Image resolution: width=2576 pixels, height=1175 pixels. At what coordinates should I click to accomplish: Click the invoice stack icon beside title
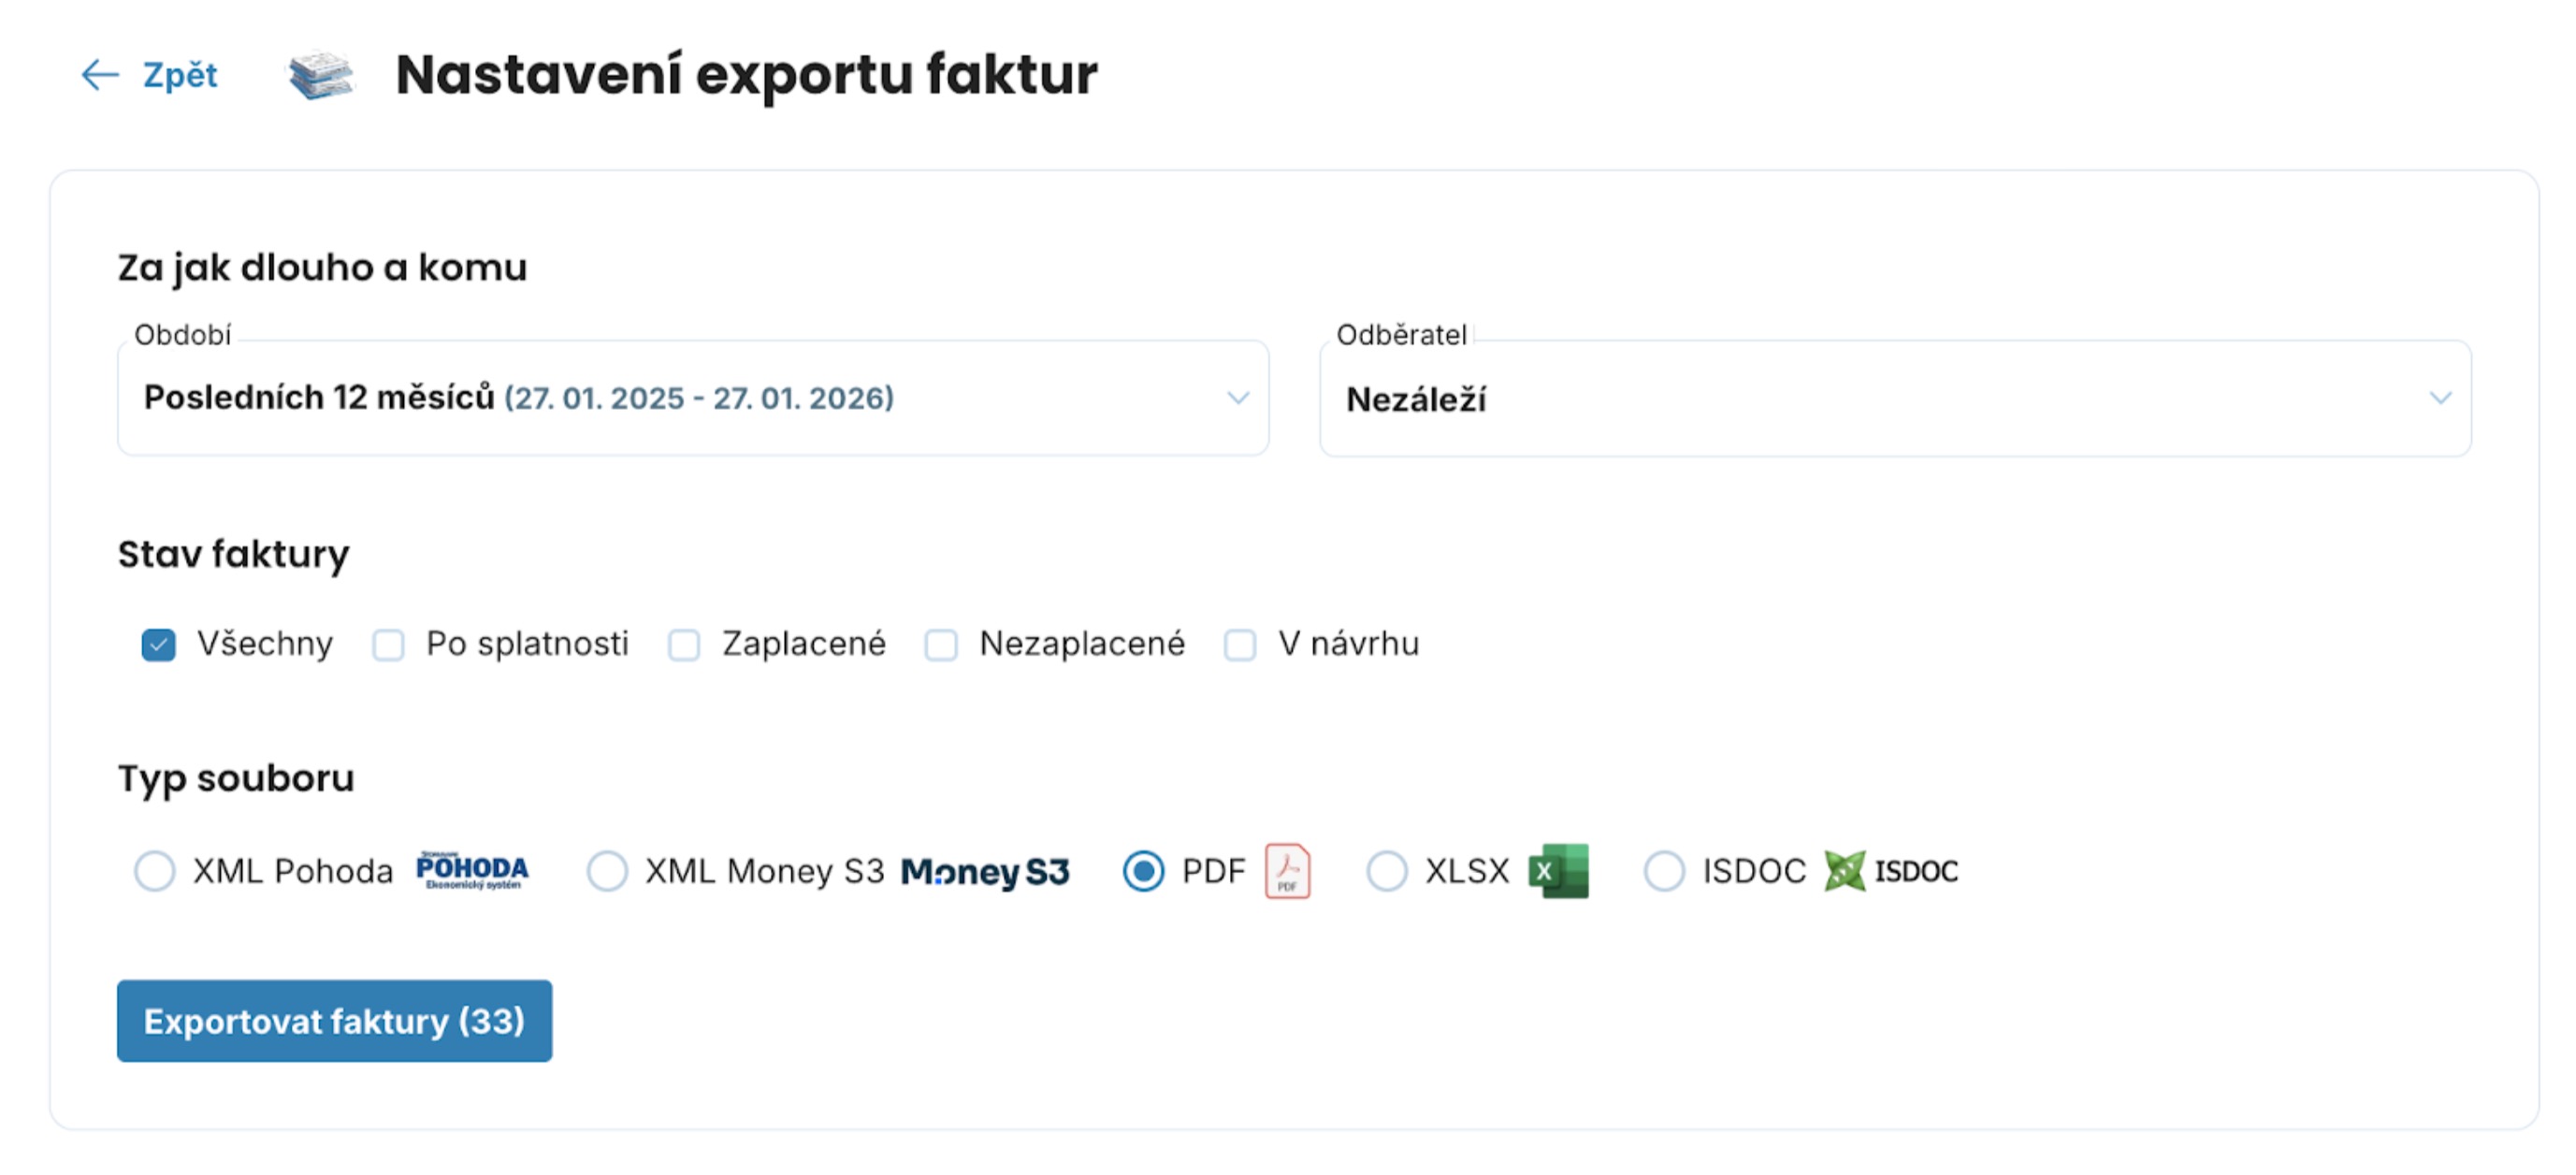pyautogui.click(x=321, y=75)
